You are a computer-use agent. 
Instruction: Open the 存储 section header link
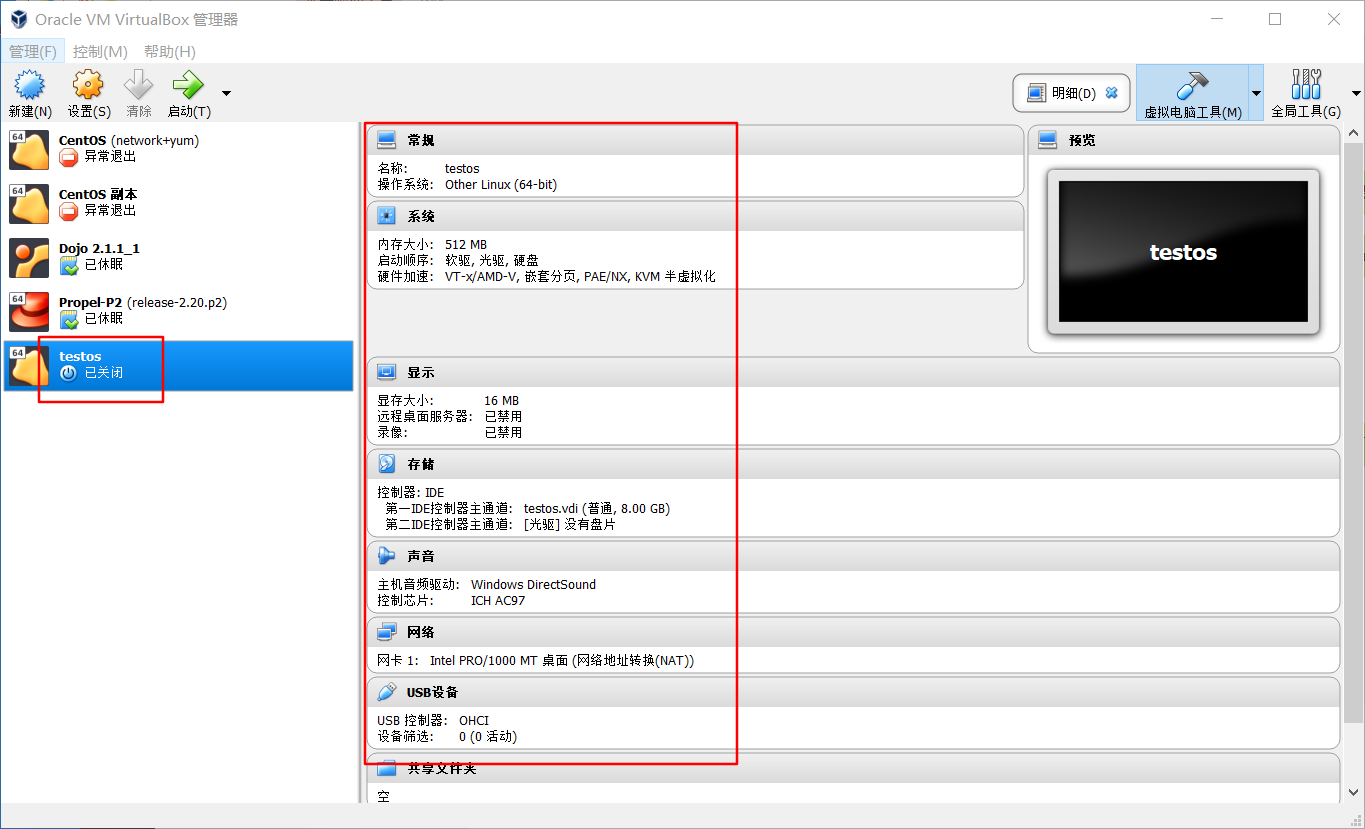pos(421,464)
